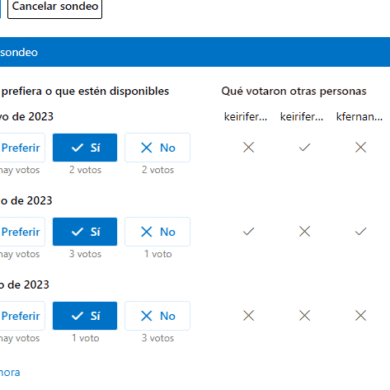Image resolution: width=390 pixels, height=390 pixels.
Task: Click X icon of first voter, first row
Action: (x=249, y=147)
